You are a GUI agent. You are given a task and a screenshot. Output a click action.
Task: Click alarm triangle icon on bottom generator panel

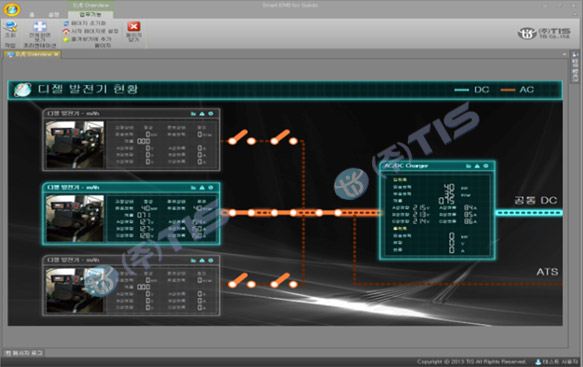coord(202,261)
